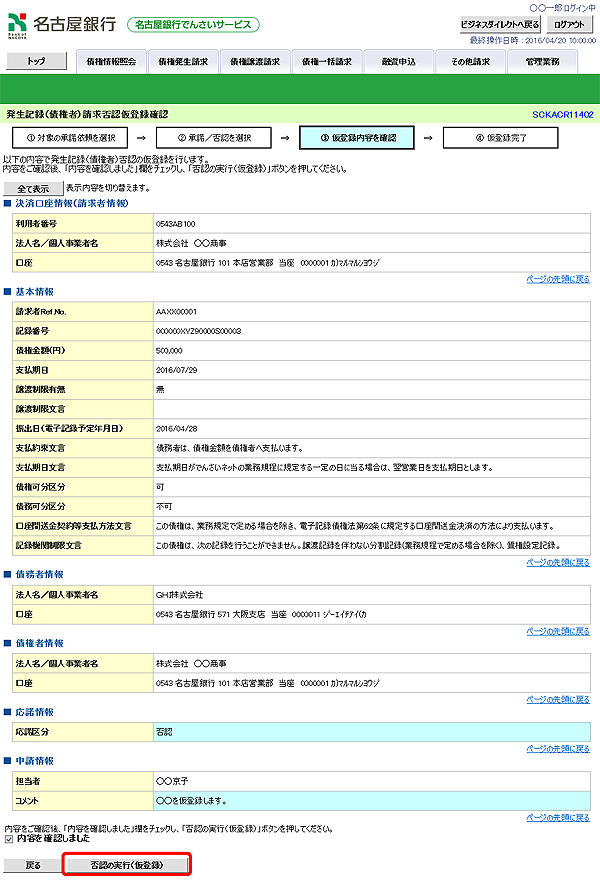Click 請求者Ref.No. value AAXX00001
Image resolution: width=600 pixels, height=881 pixels.
pos(176,312)
